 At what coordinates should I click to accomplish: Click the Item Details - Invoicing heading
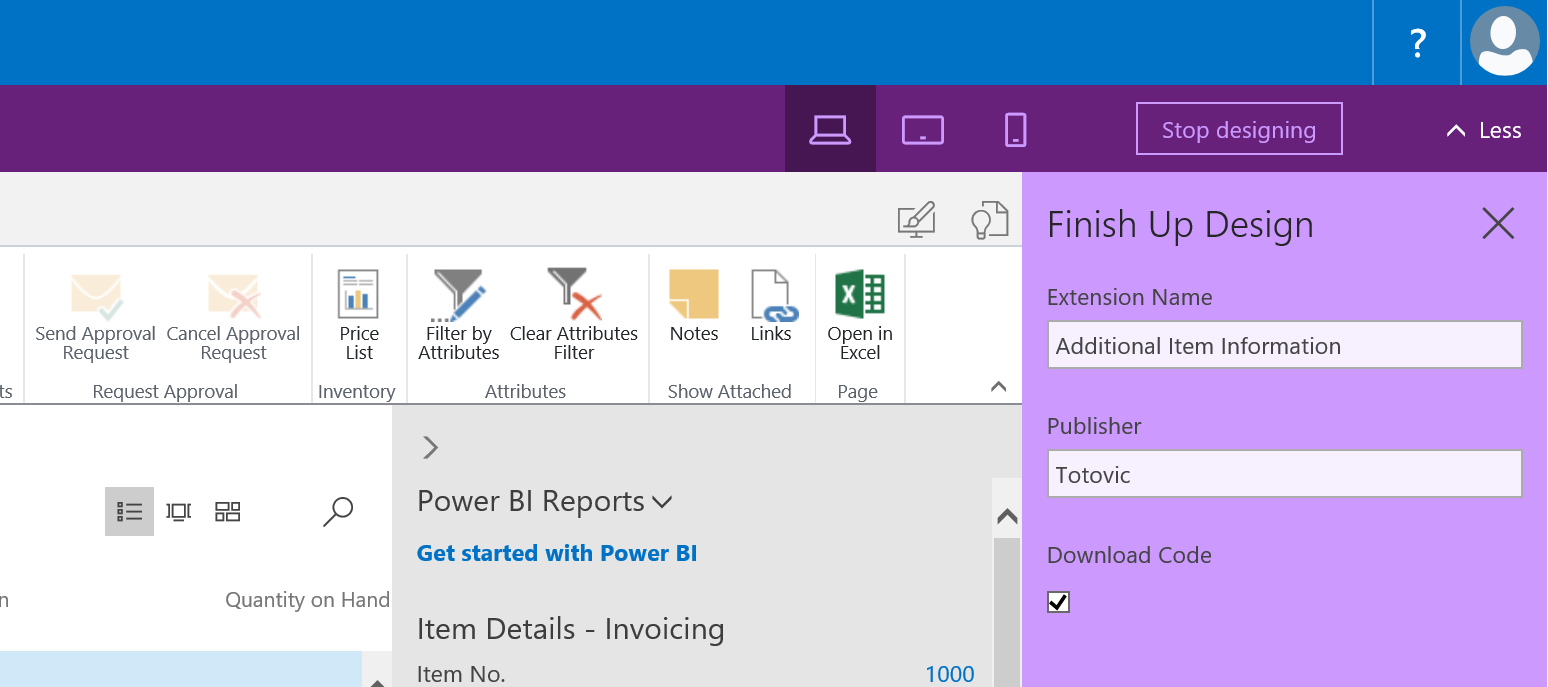click(571, 629)
